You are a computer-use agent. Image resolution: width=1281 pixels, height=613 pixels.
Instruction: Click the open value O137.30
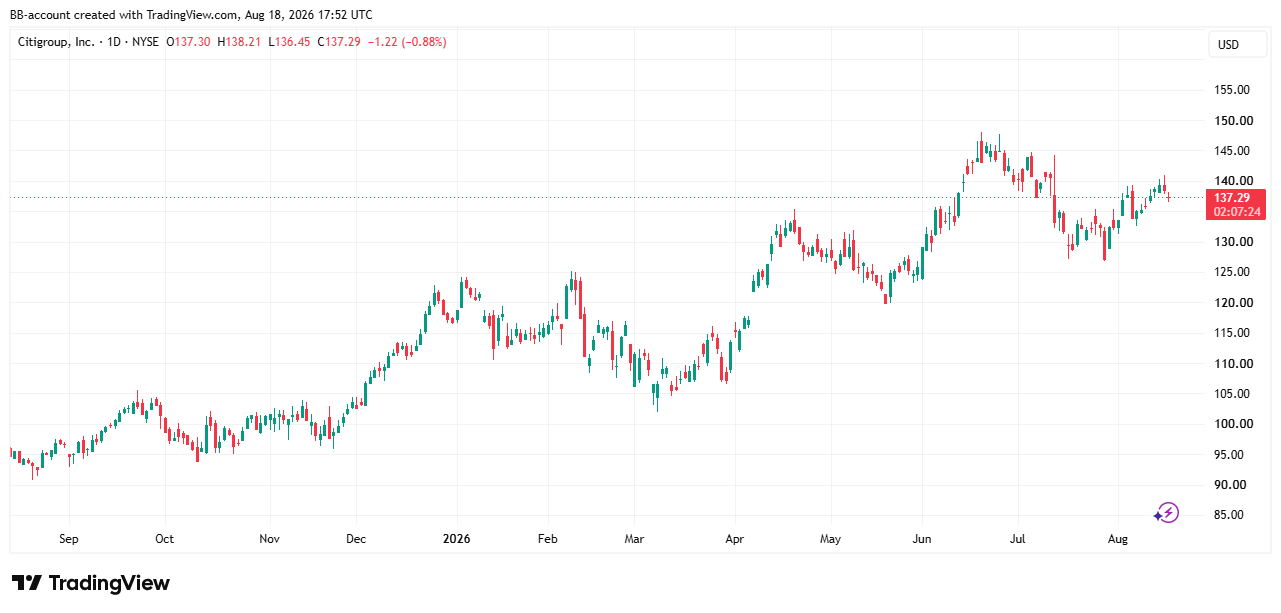[x=188, y=42]
